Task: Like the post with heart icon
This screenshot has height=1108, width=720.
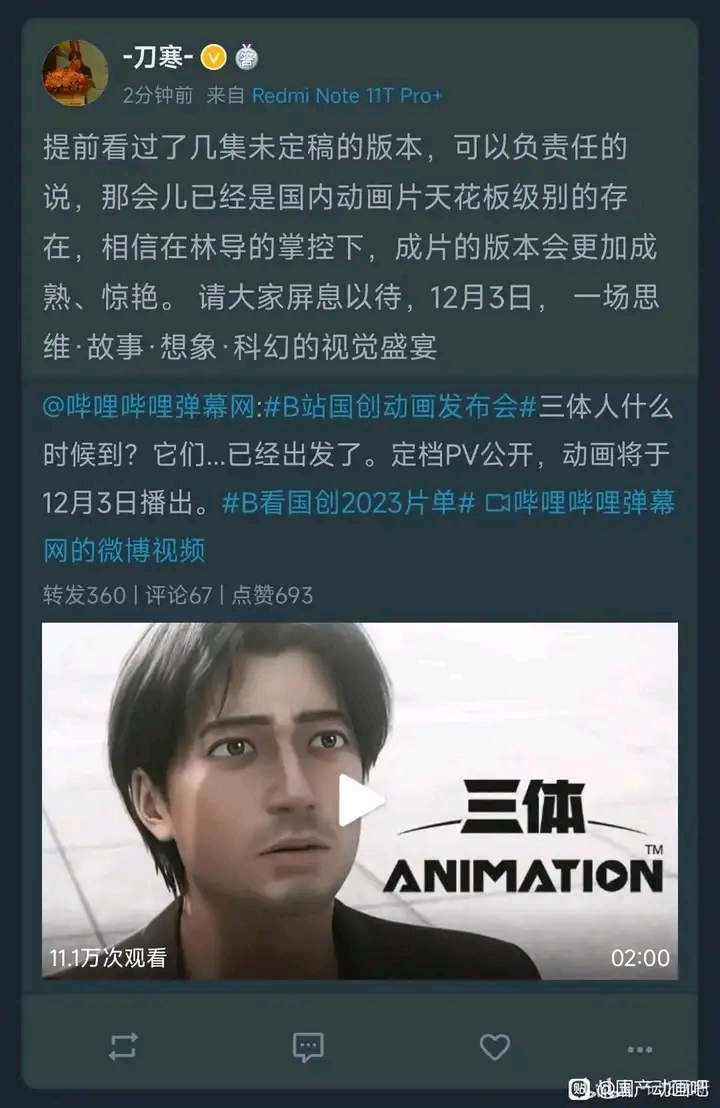Action: point(495,1047)
